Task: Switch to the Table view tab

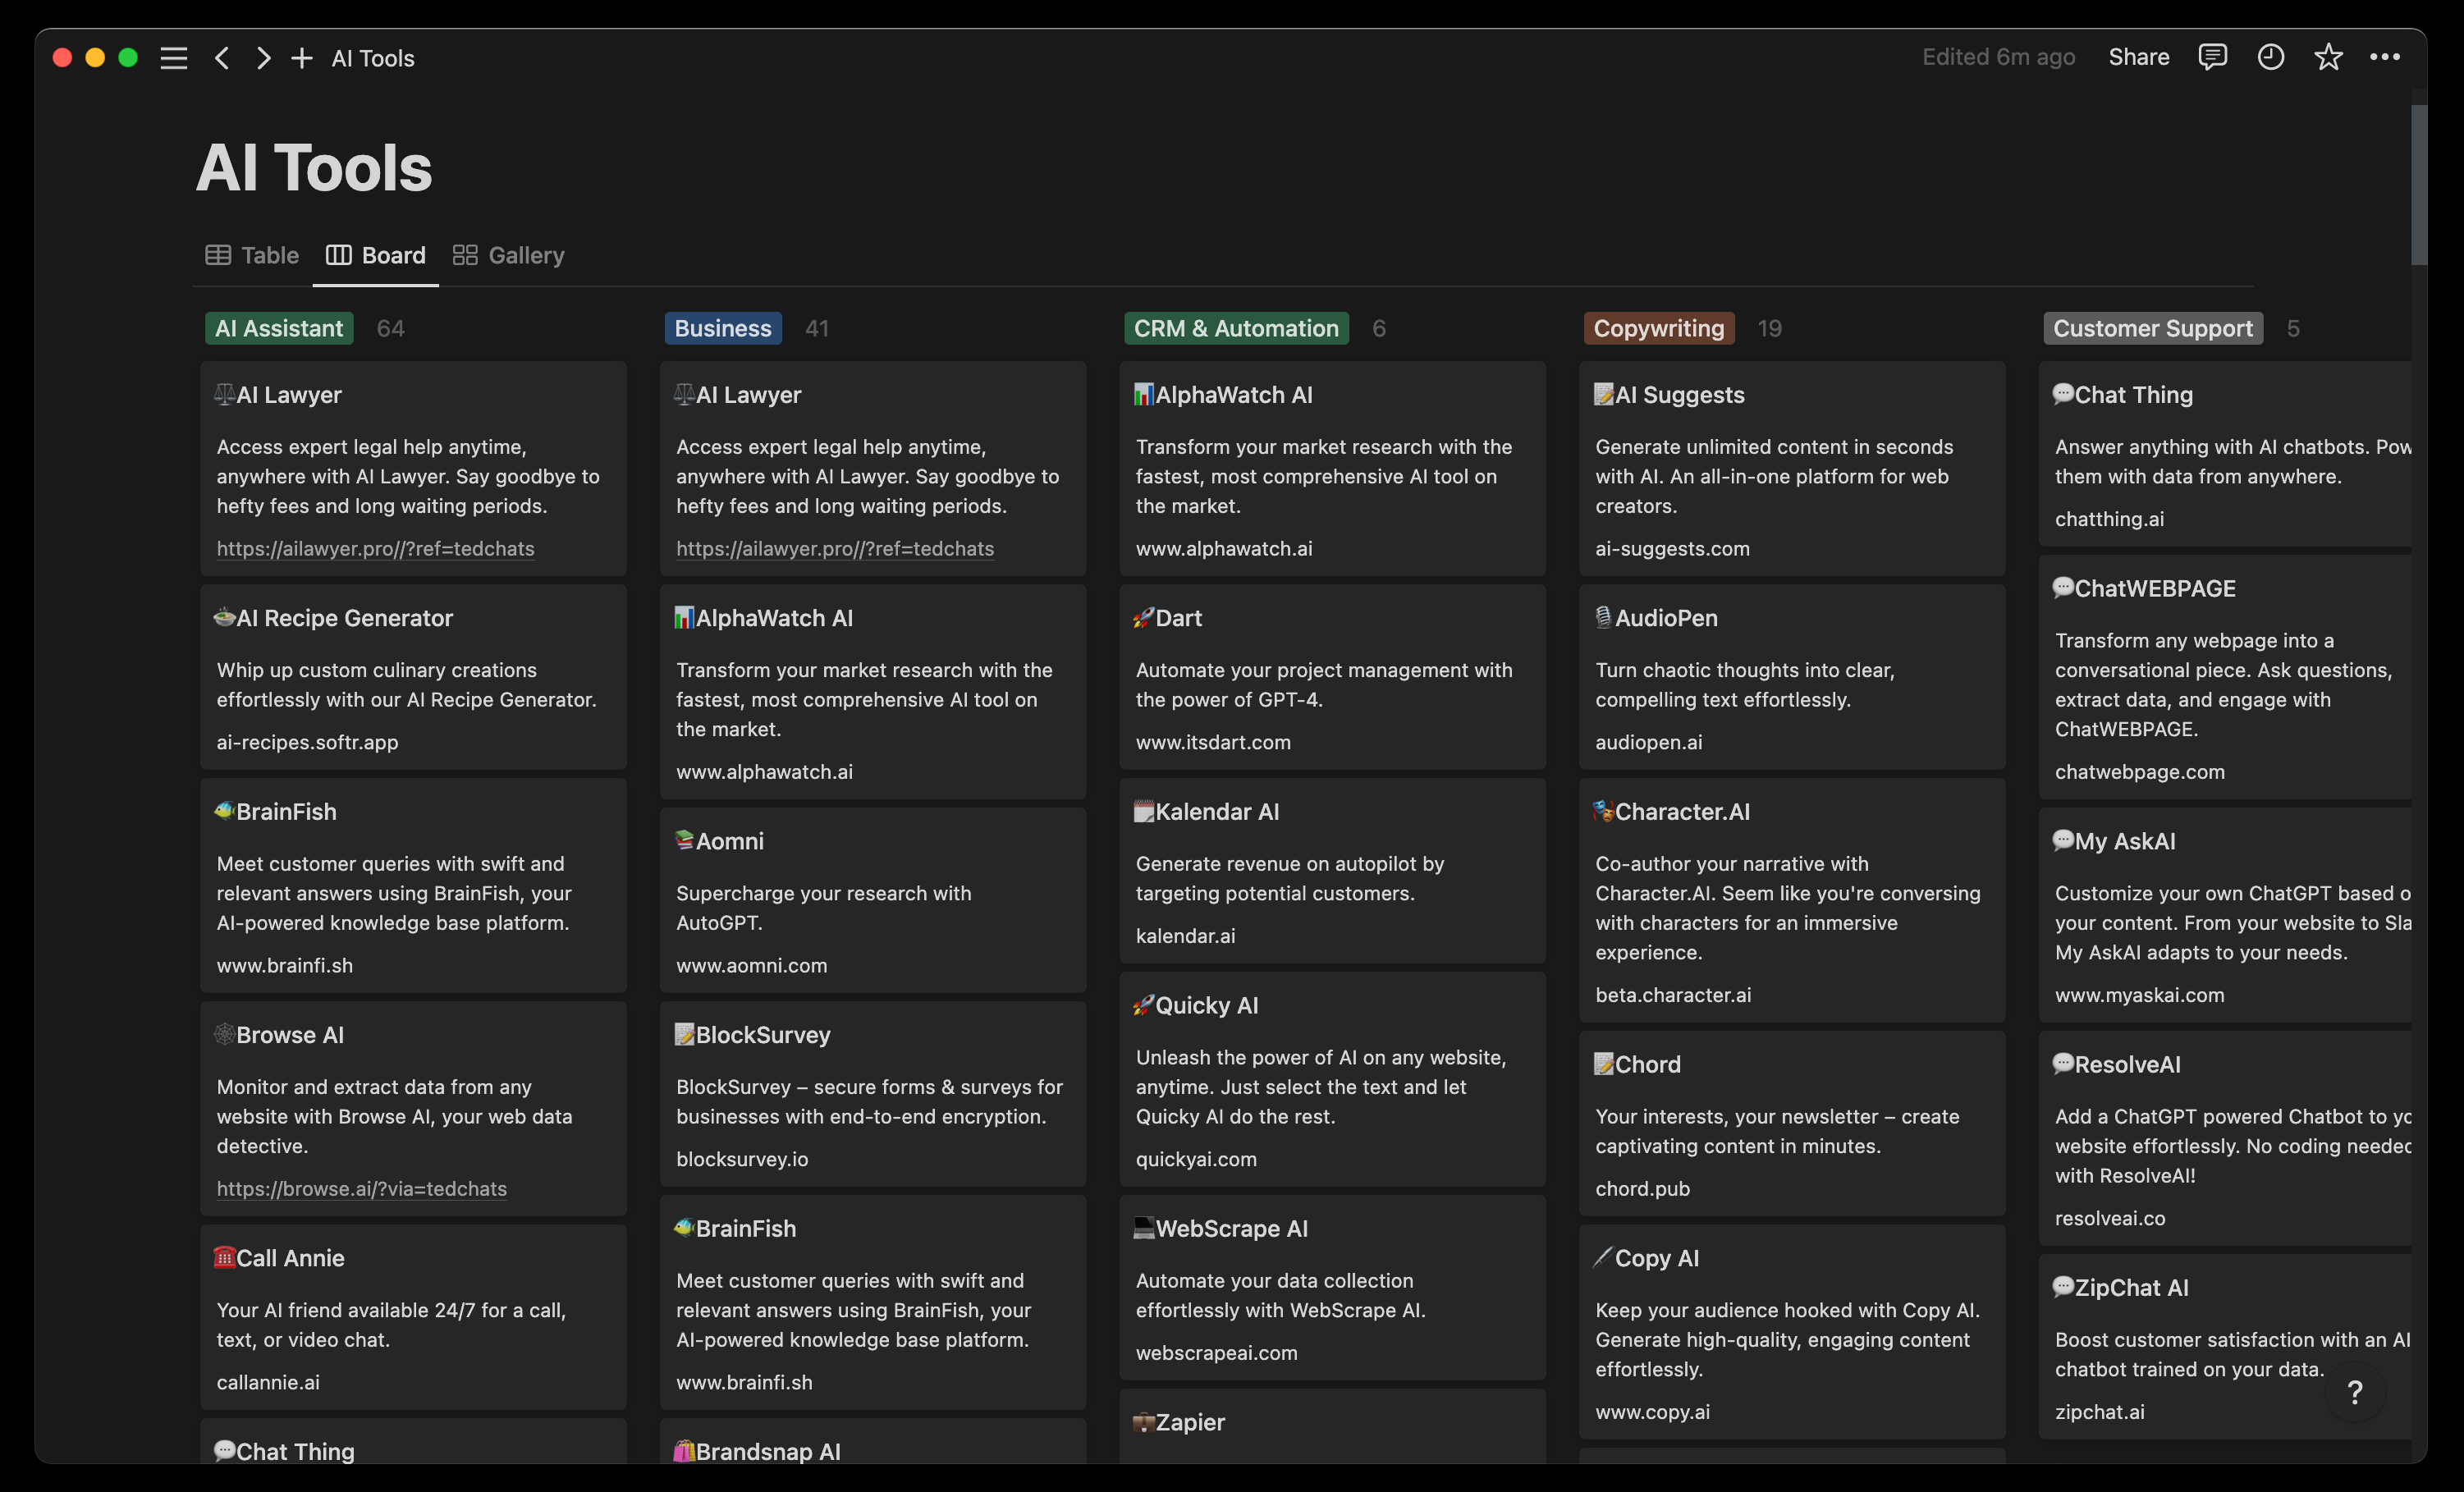Action: [x=252, y=255]
